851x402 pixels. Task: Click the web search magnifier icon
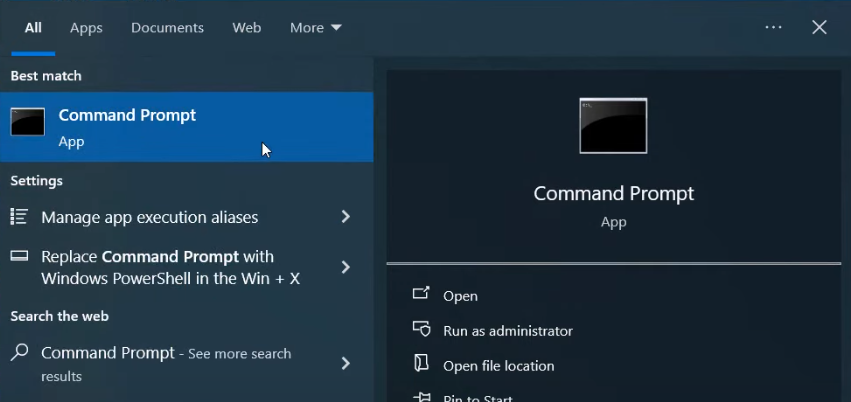[19, 353]
